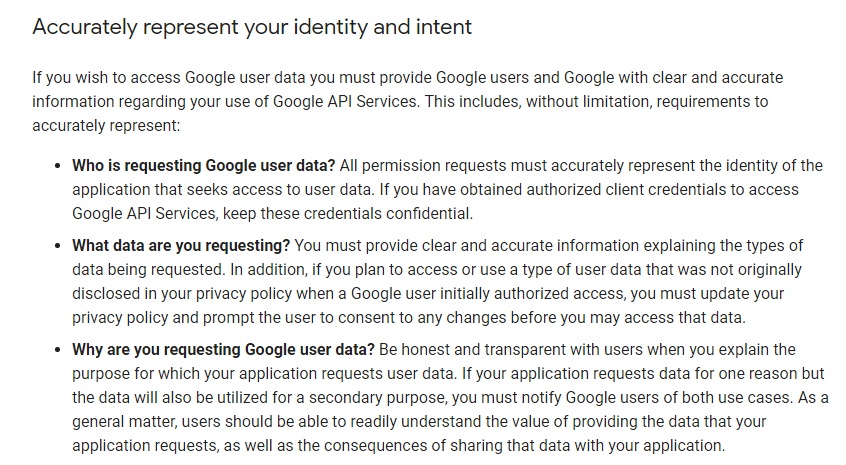Click the text 'accurately represent:' ending the intro
Viewport: 846px width, 465px height.
(x=106, y=126)
